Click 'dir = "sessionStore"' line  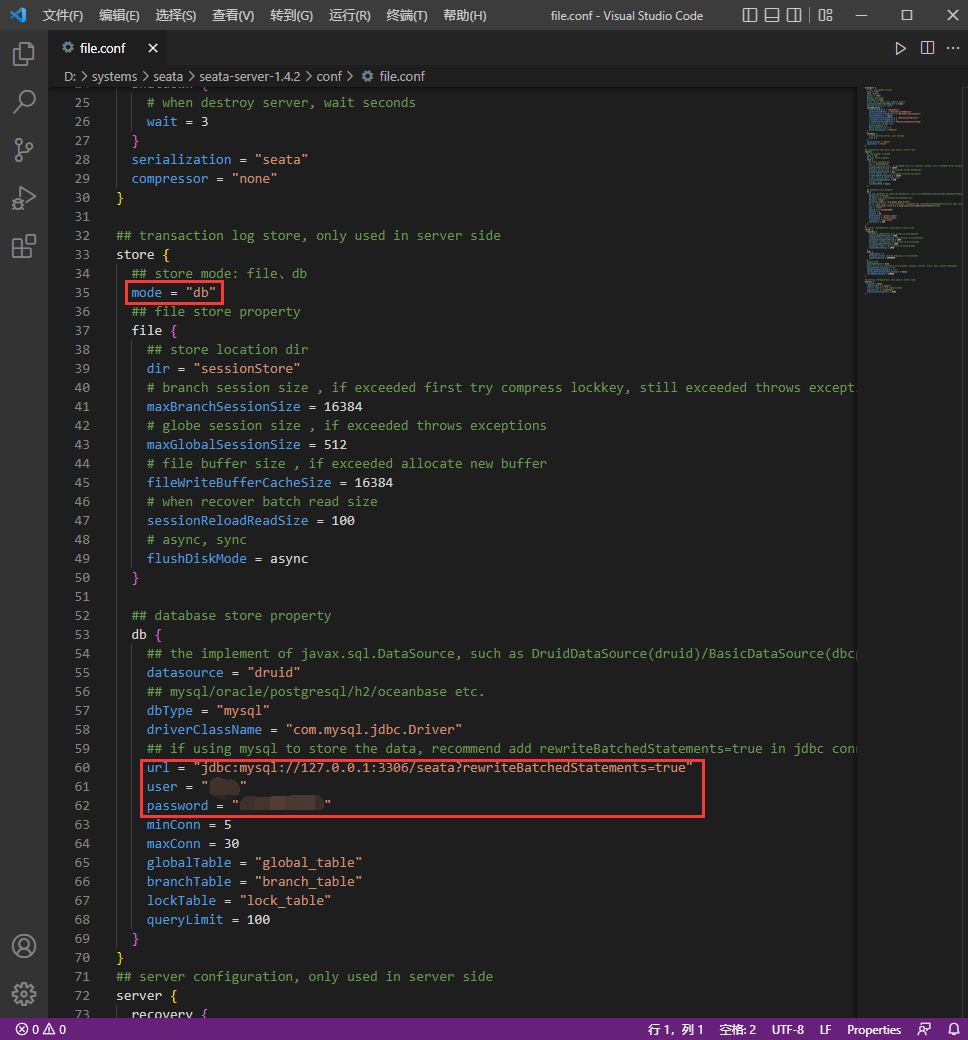tap(224, 368)
